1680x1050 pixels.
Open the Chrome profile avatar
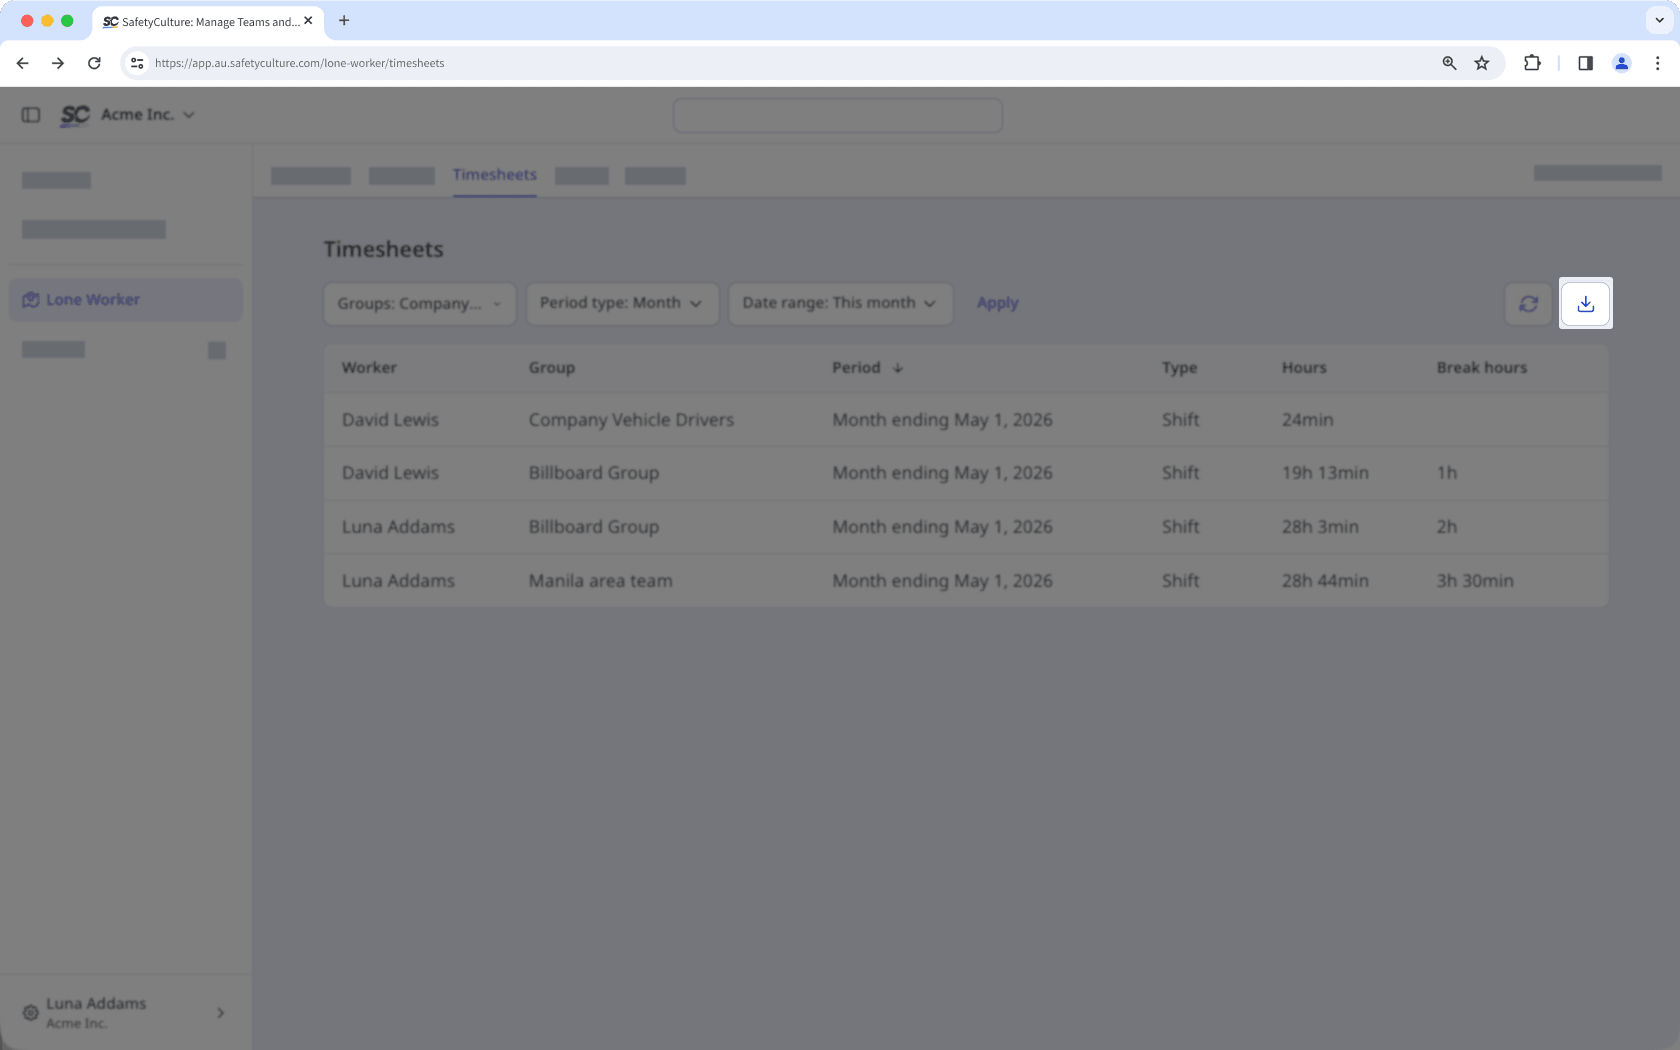[1621, 63]
